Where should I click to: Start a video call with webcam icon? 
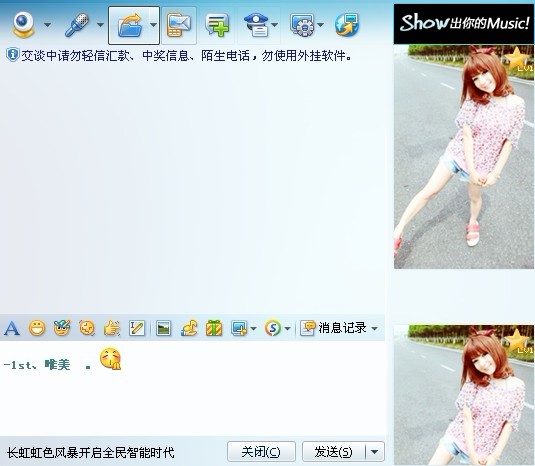point(24,25)
